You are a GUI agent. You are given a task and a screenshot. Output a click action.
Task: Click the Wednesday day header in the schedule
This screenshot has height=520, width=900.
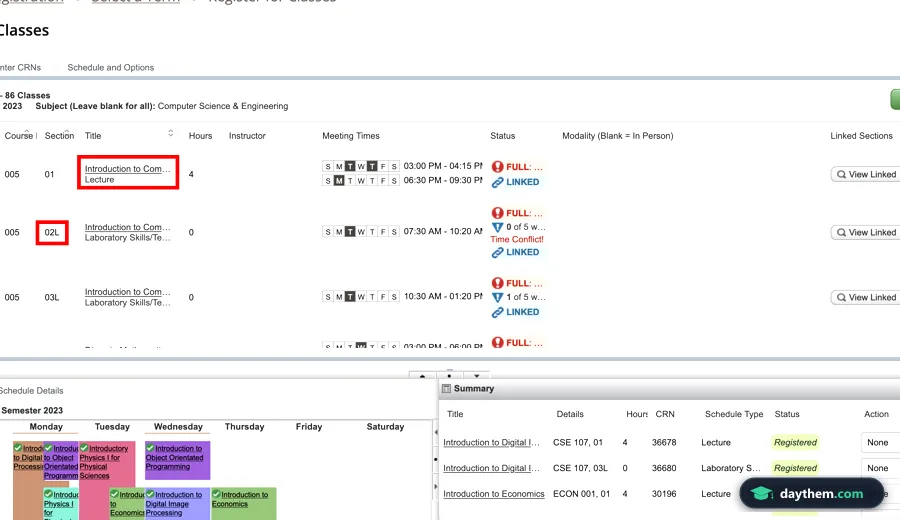pyautogui.click(x=178, y=426)
